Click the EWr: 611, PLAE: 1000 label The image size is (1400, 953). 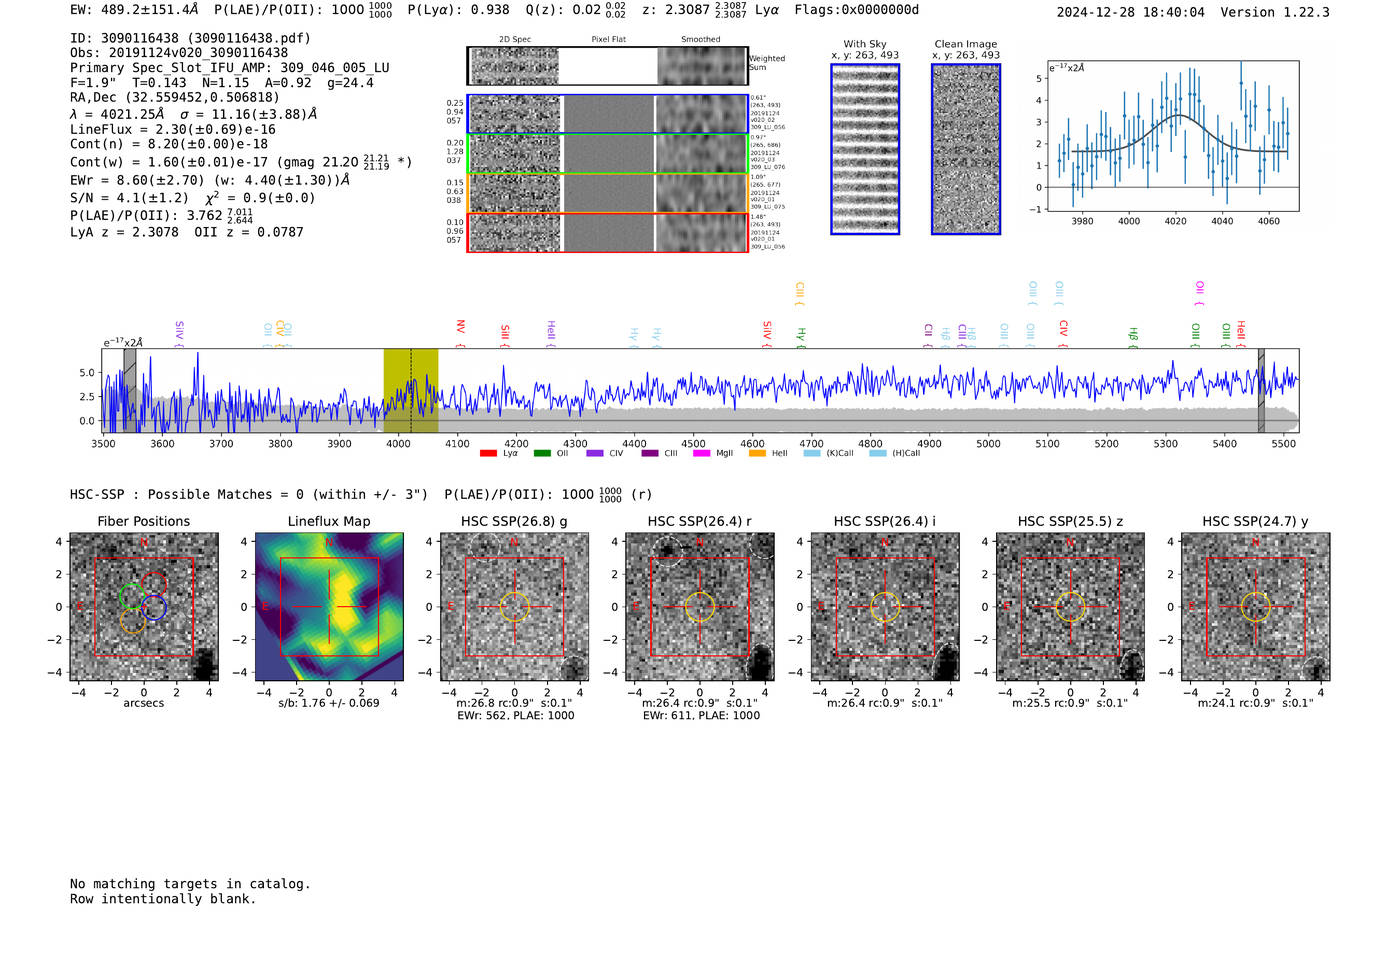[x=701, y=716]
